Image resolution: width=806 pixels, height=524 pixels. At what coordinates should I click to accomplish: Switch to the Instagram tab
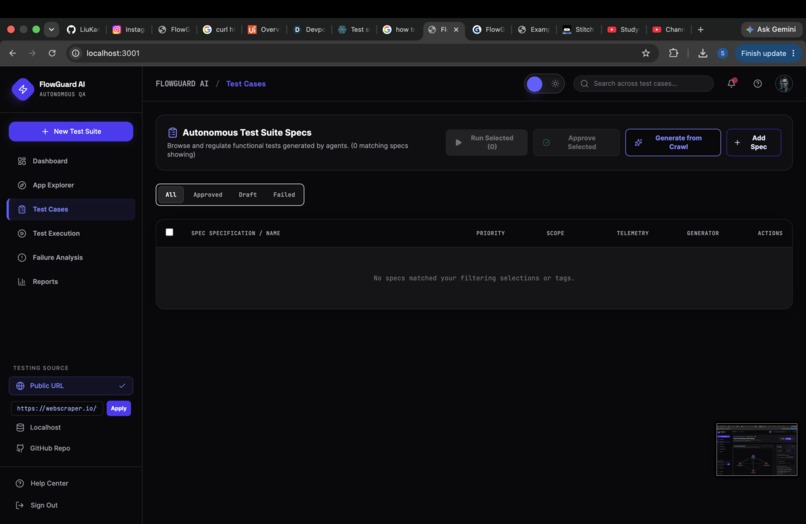click(x=129, y=29)
